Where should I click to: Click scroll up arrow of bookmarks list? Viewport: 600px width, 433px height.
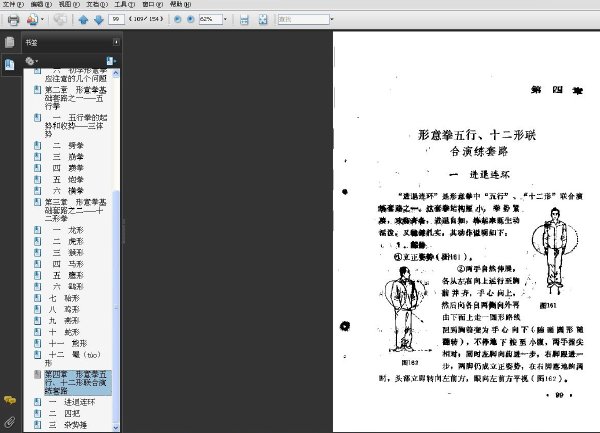tap(116, 73)
